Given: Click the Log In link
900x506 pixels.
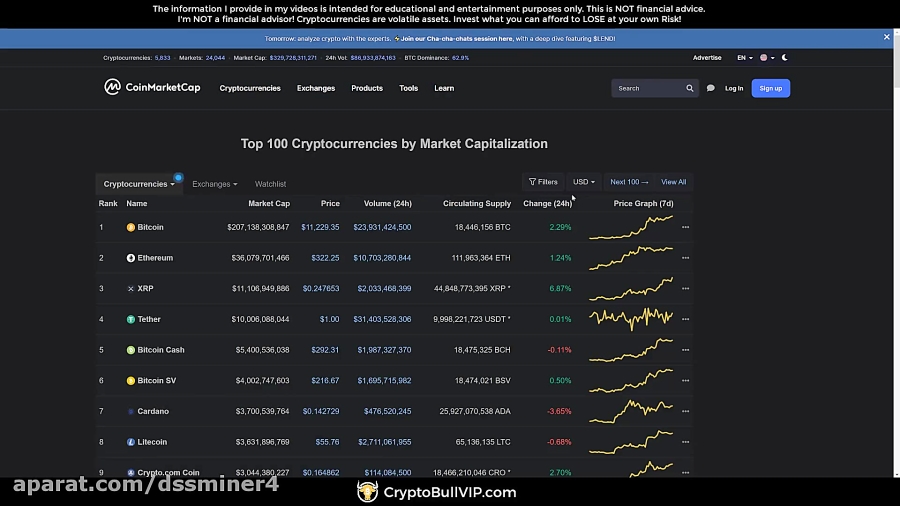Looking at the screenshot, I should click(x=734, y=88).
